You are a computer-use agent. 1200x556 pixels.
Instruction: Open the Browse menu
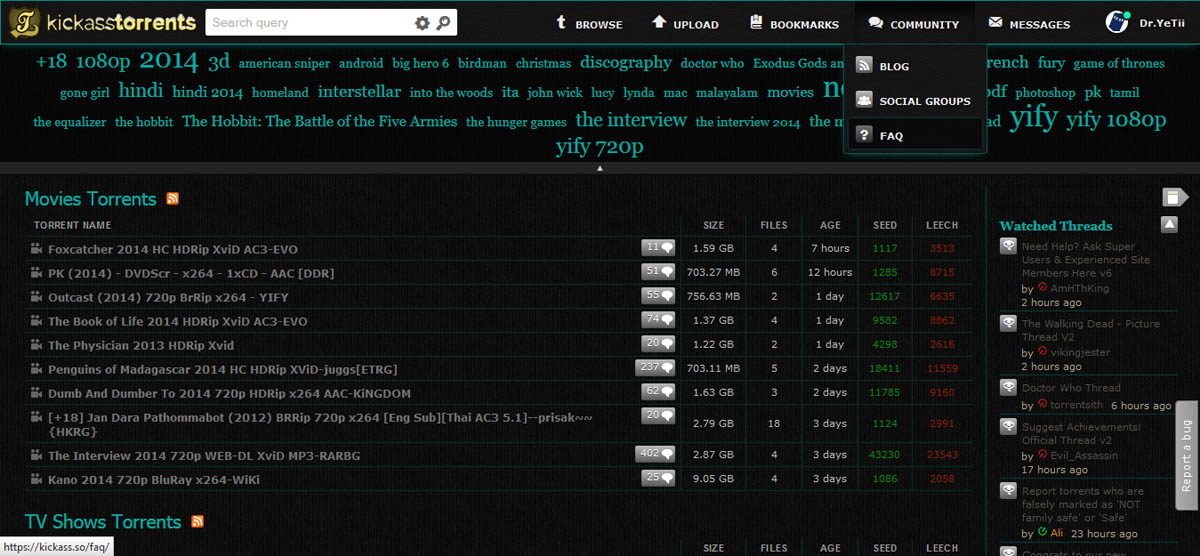point(589,24)
